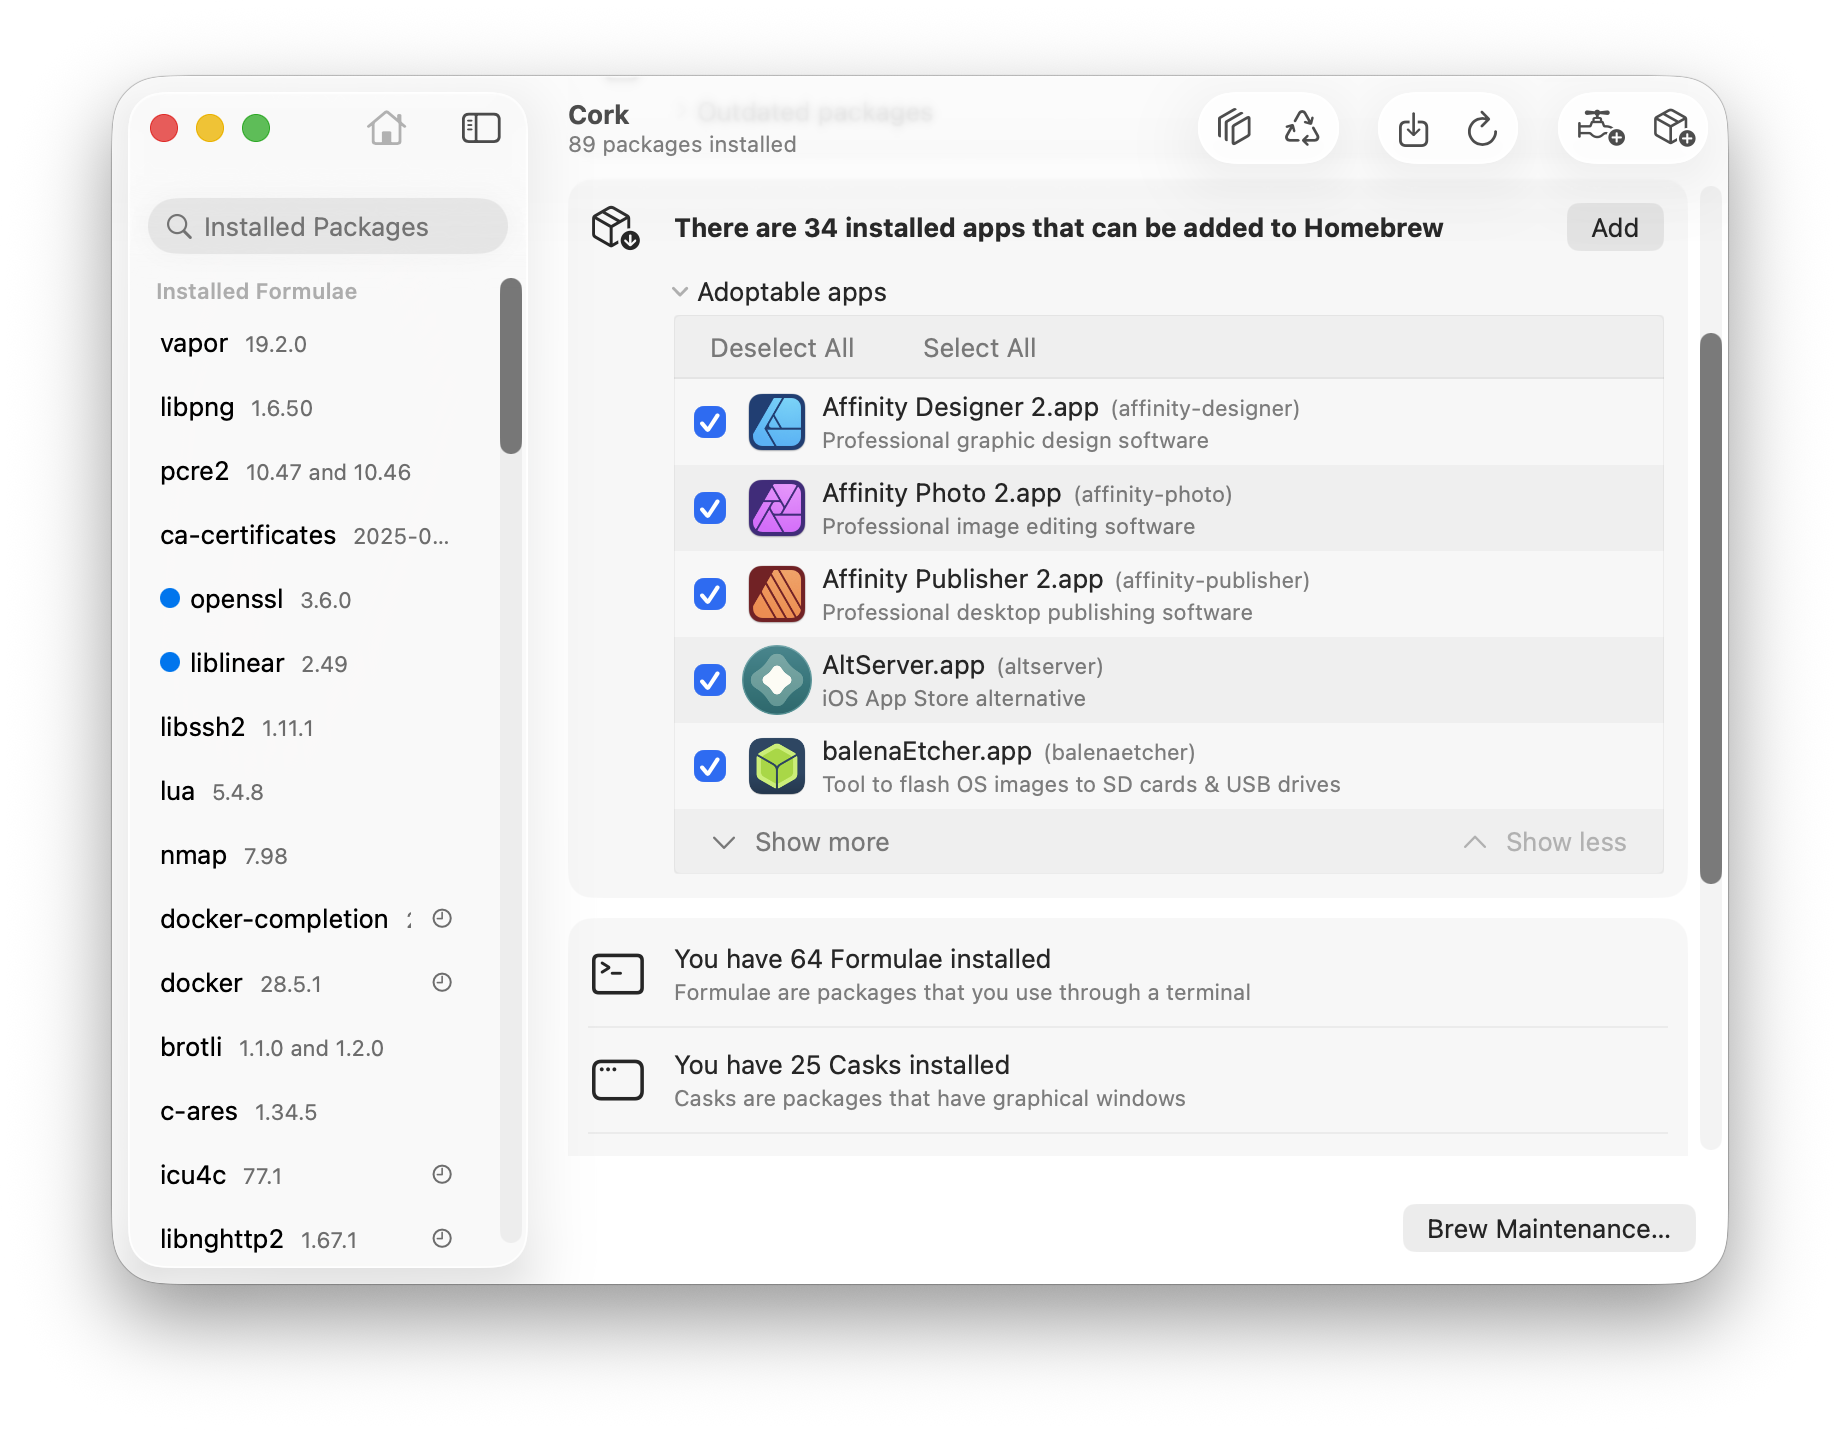Click the refresh arrow toolbar icon
Viewport: 1840px width, 1432px height.
tap(1482, 129)
